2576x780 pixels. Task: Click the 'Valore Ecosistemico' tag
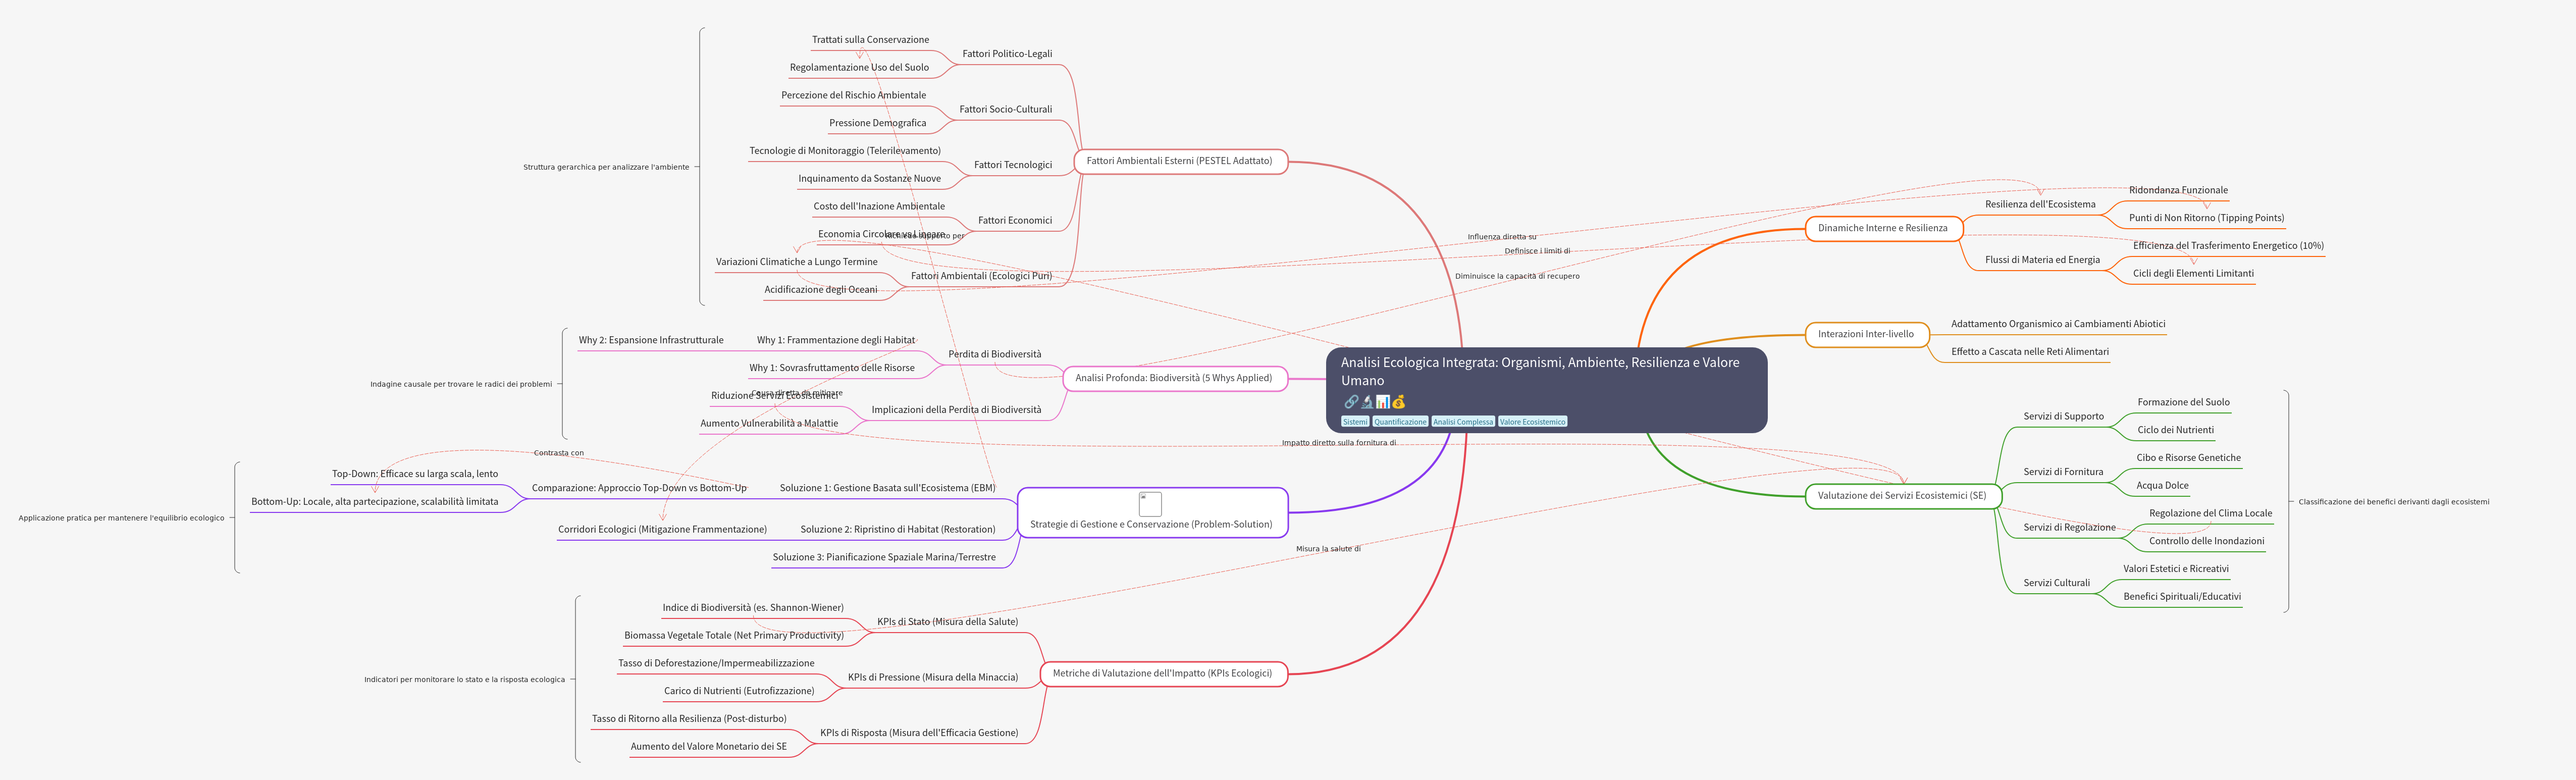(x=1532, y=422)
